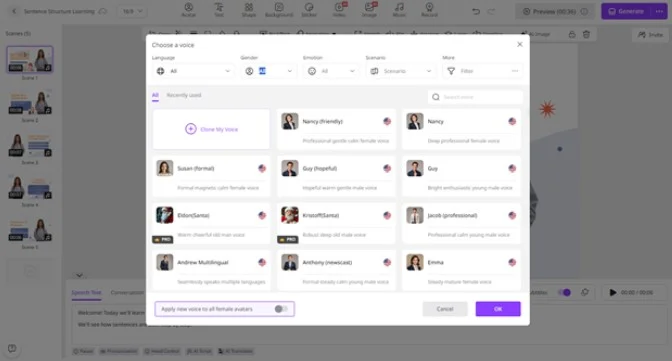Select the All voices tab

point(155,95)
